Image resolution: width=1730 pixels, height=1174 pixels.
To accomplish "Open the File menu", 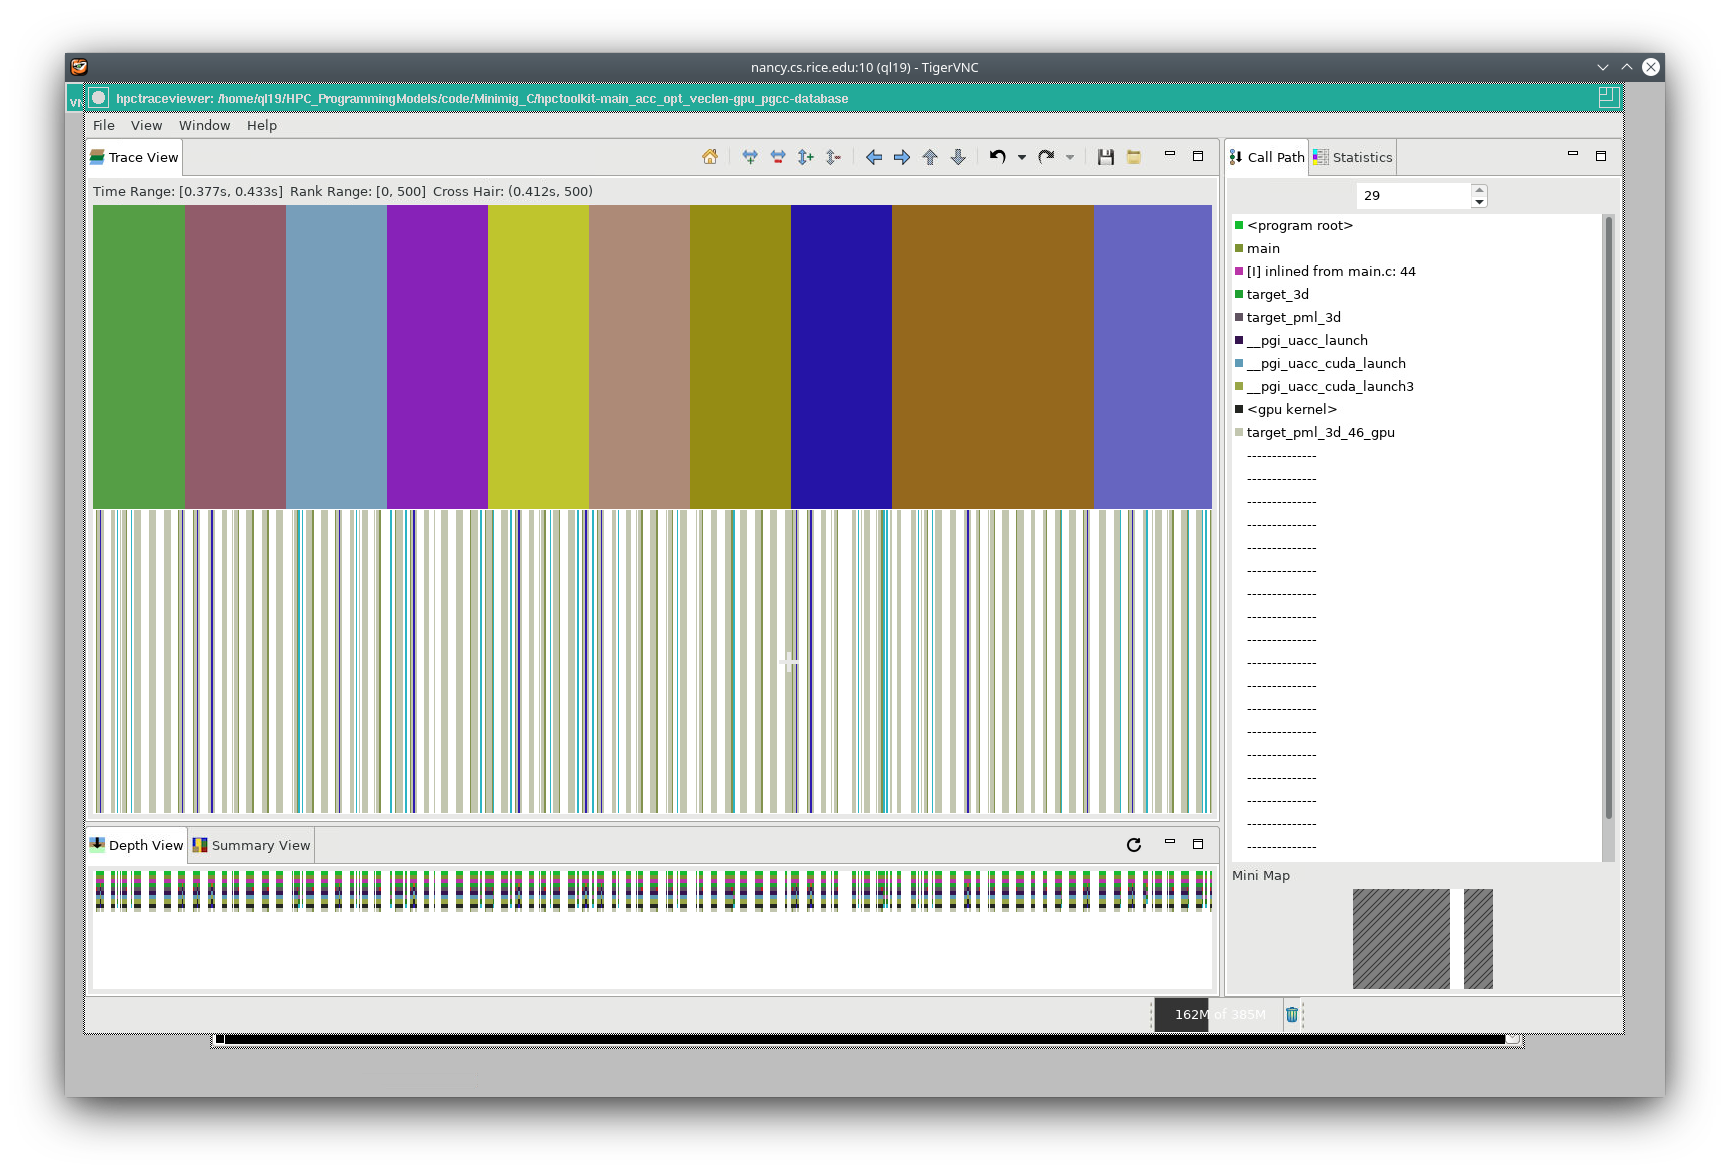I will 104,125.
